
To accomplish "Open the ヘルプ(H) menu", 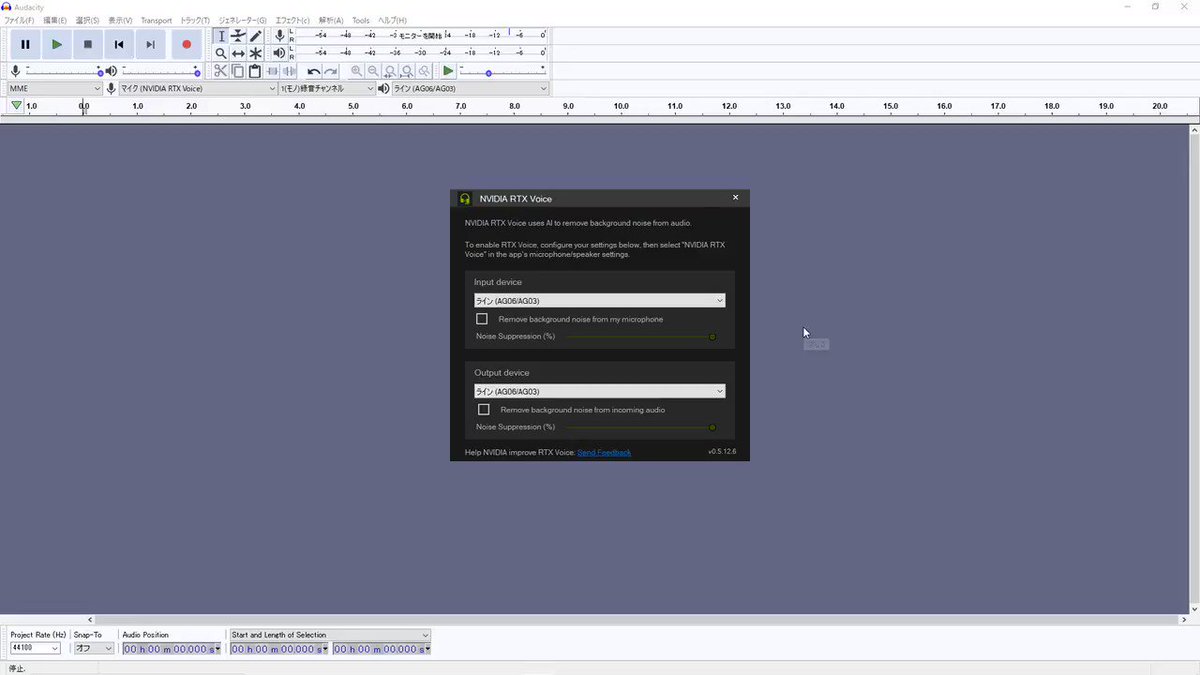I will point(392,20).
